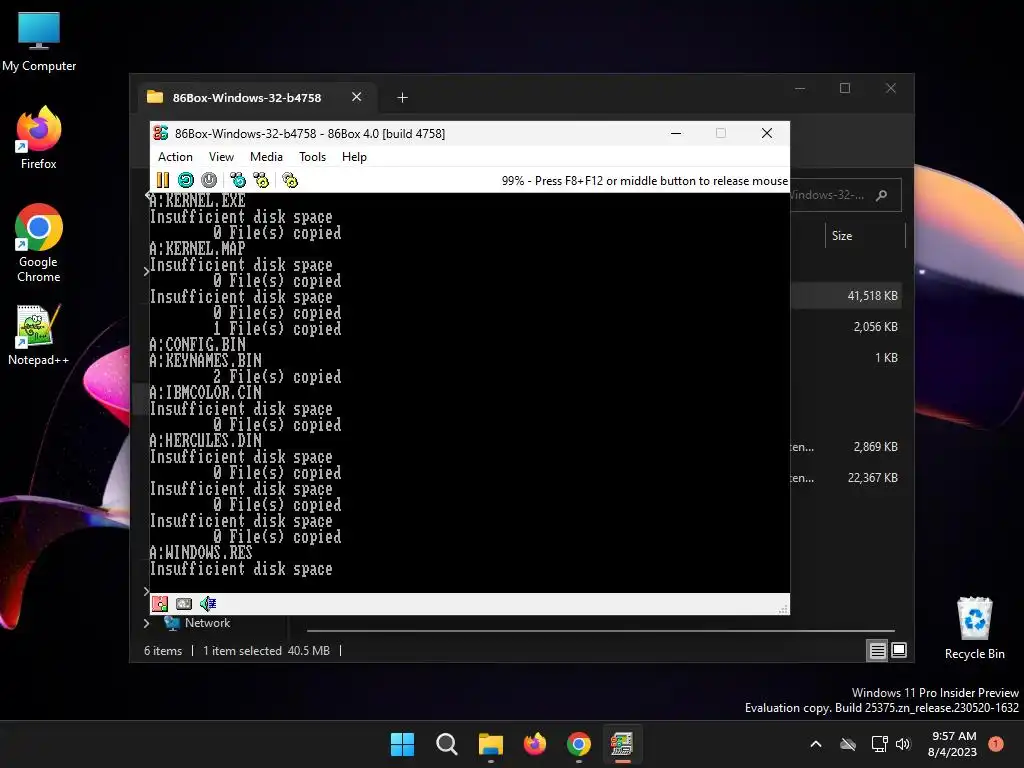Open the volume tray icon
The width and height of the screenshot is (1024, 768).
pyautogui.click(x=903, y=744)
